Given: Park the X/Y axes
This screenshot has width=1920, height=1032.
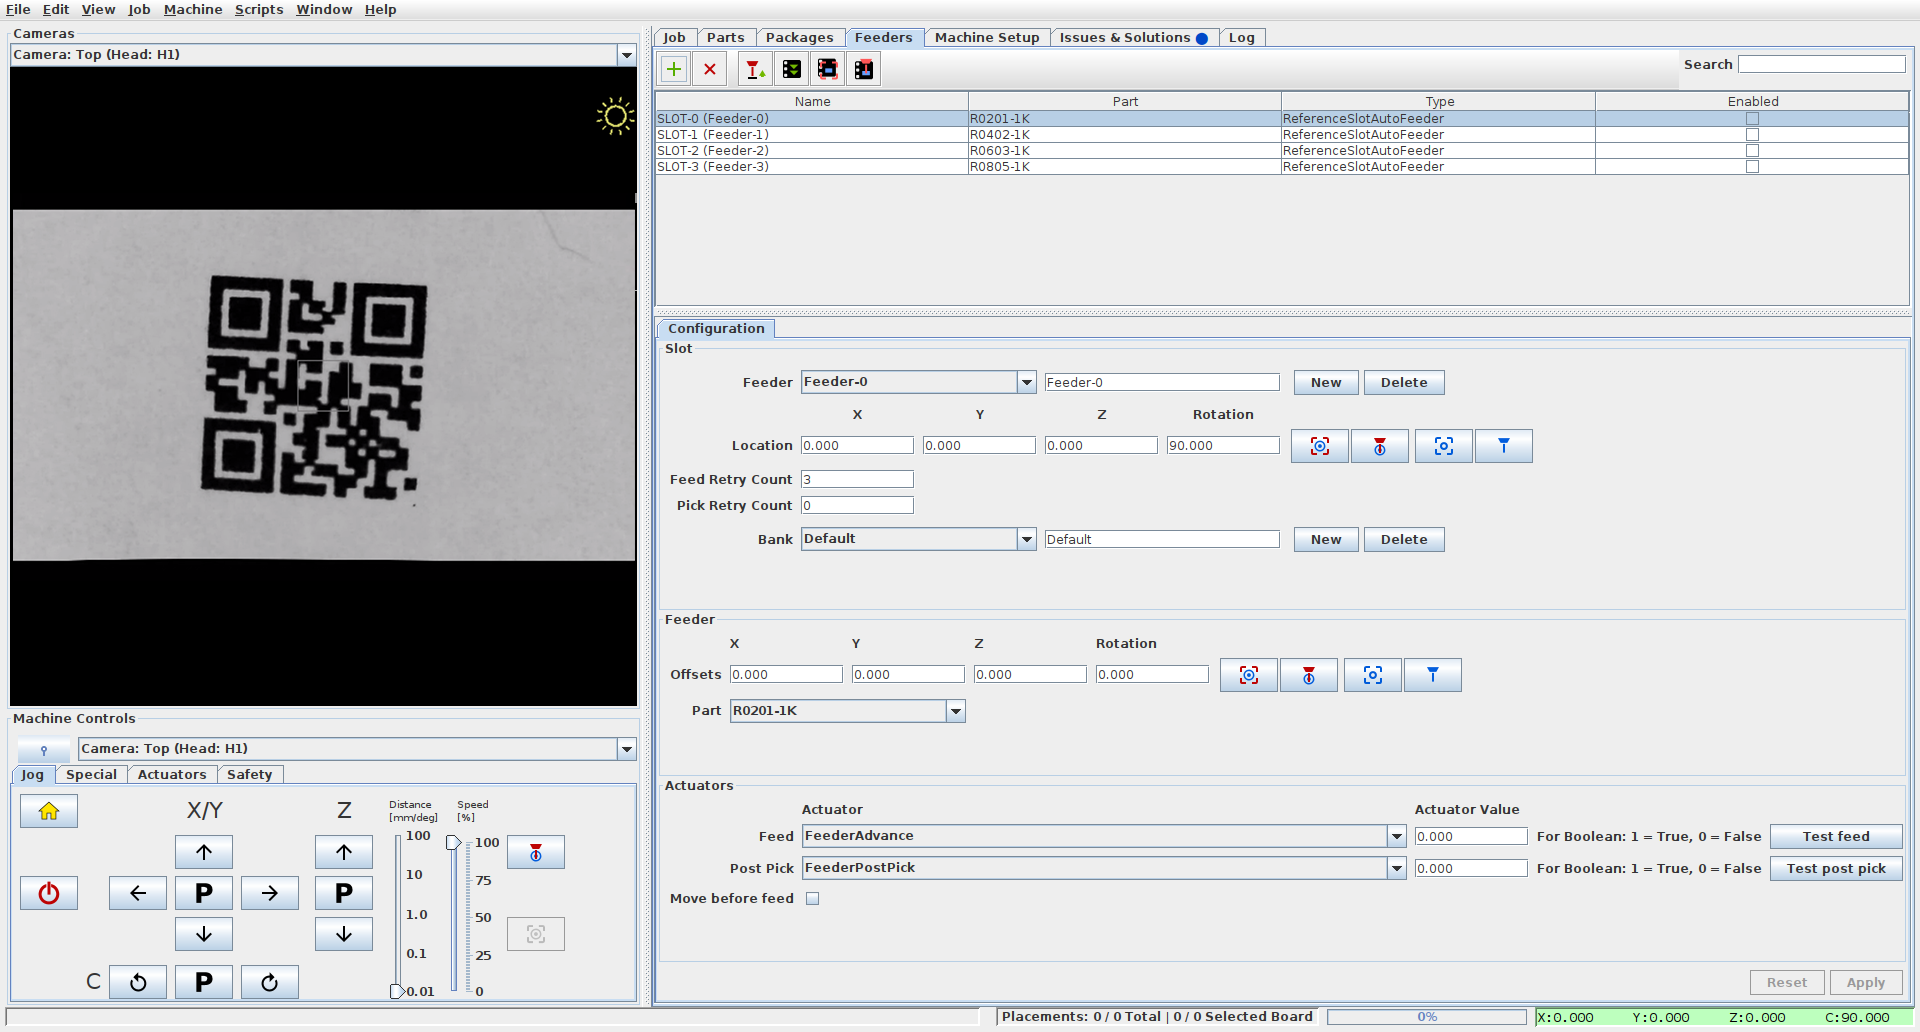Looking at the screenshot, I should pos(204,893).
